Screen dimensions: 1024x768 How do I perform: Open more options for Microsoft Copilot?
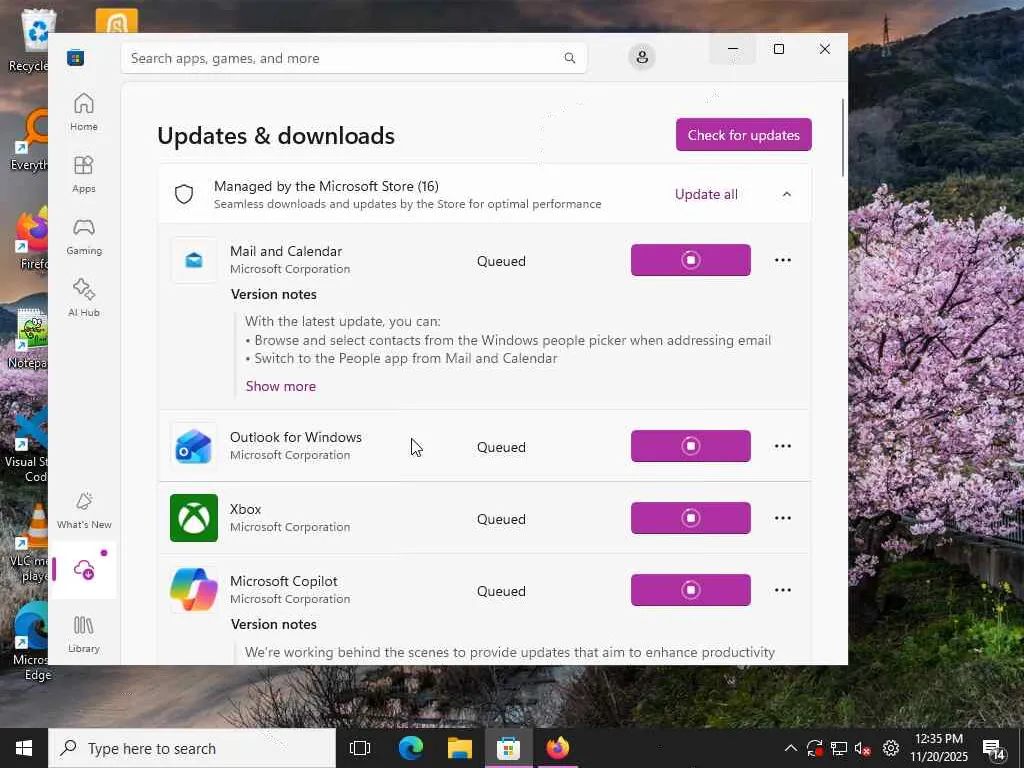782,590
